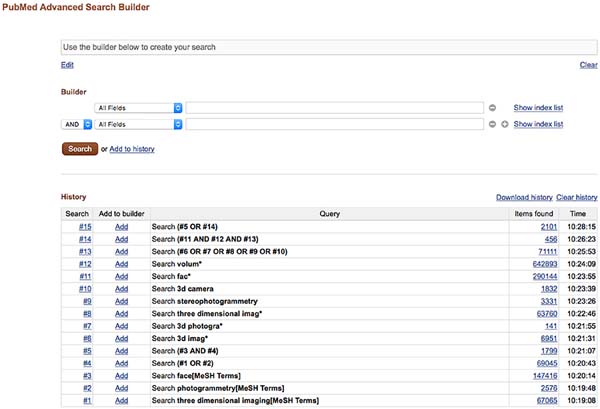Open Edit link under the search box
Screen dimensions: 600x409
click(67, 65)
